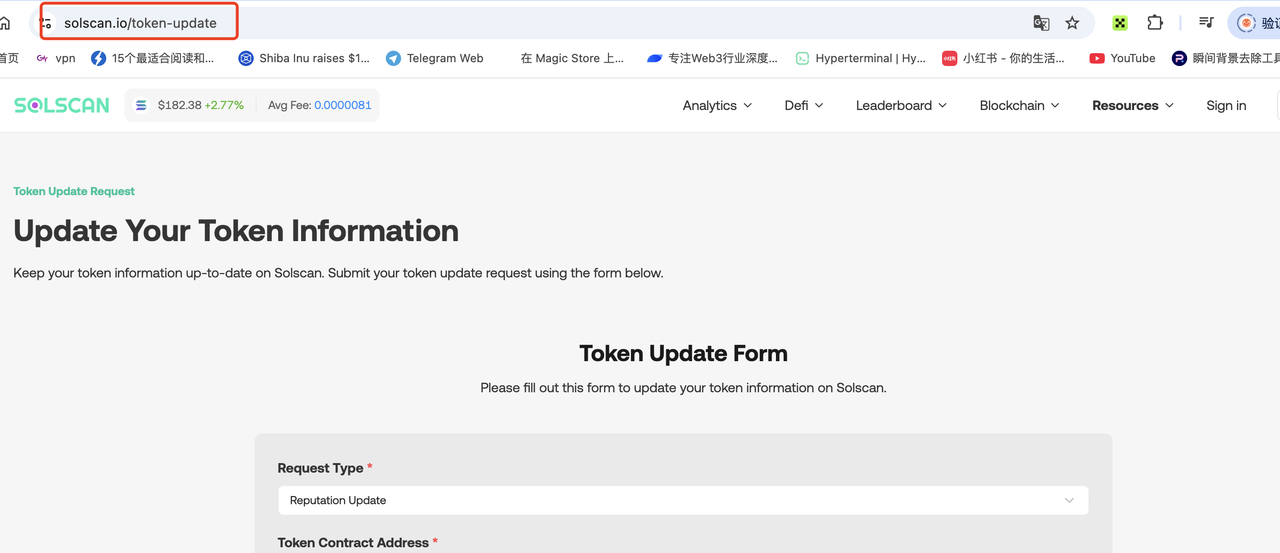Click the translate page icon
Screen dimensions: 1280x553
point(1041,23)
